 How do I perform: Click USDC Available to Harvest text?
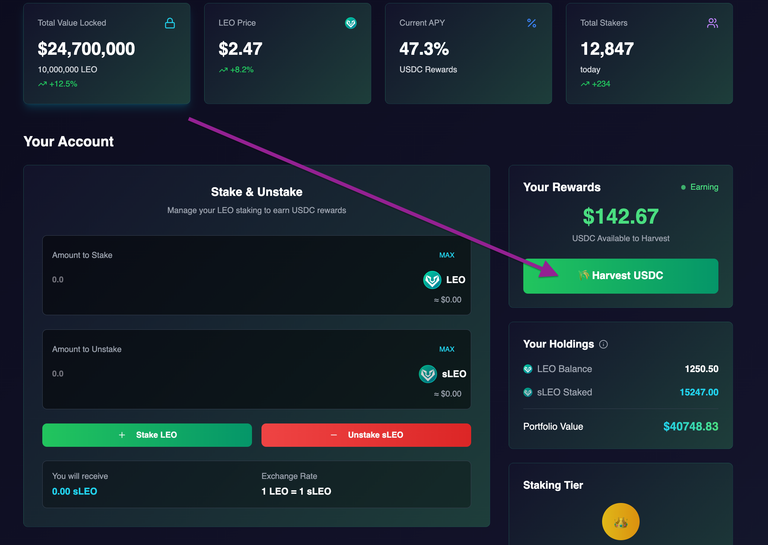point(621,238)
